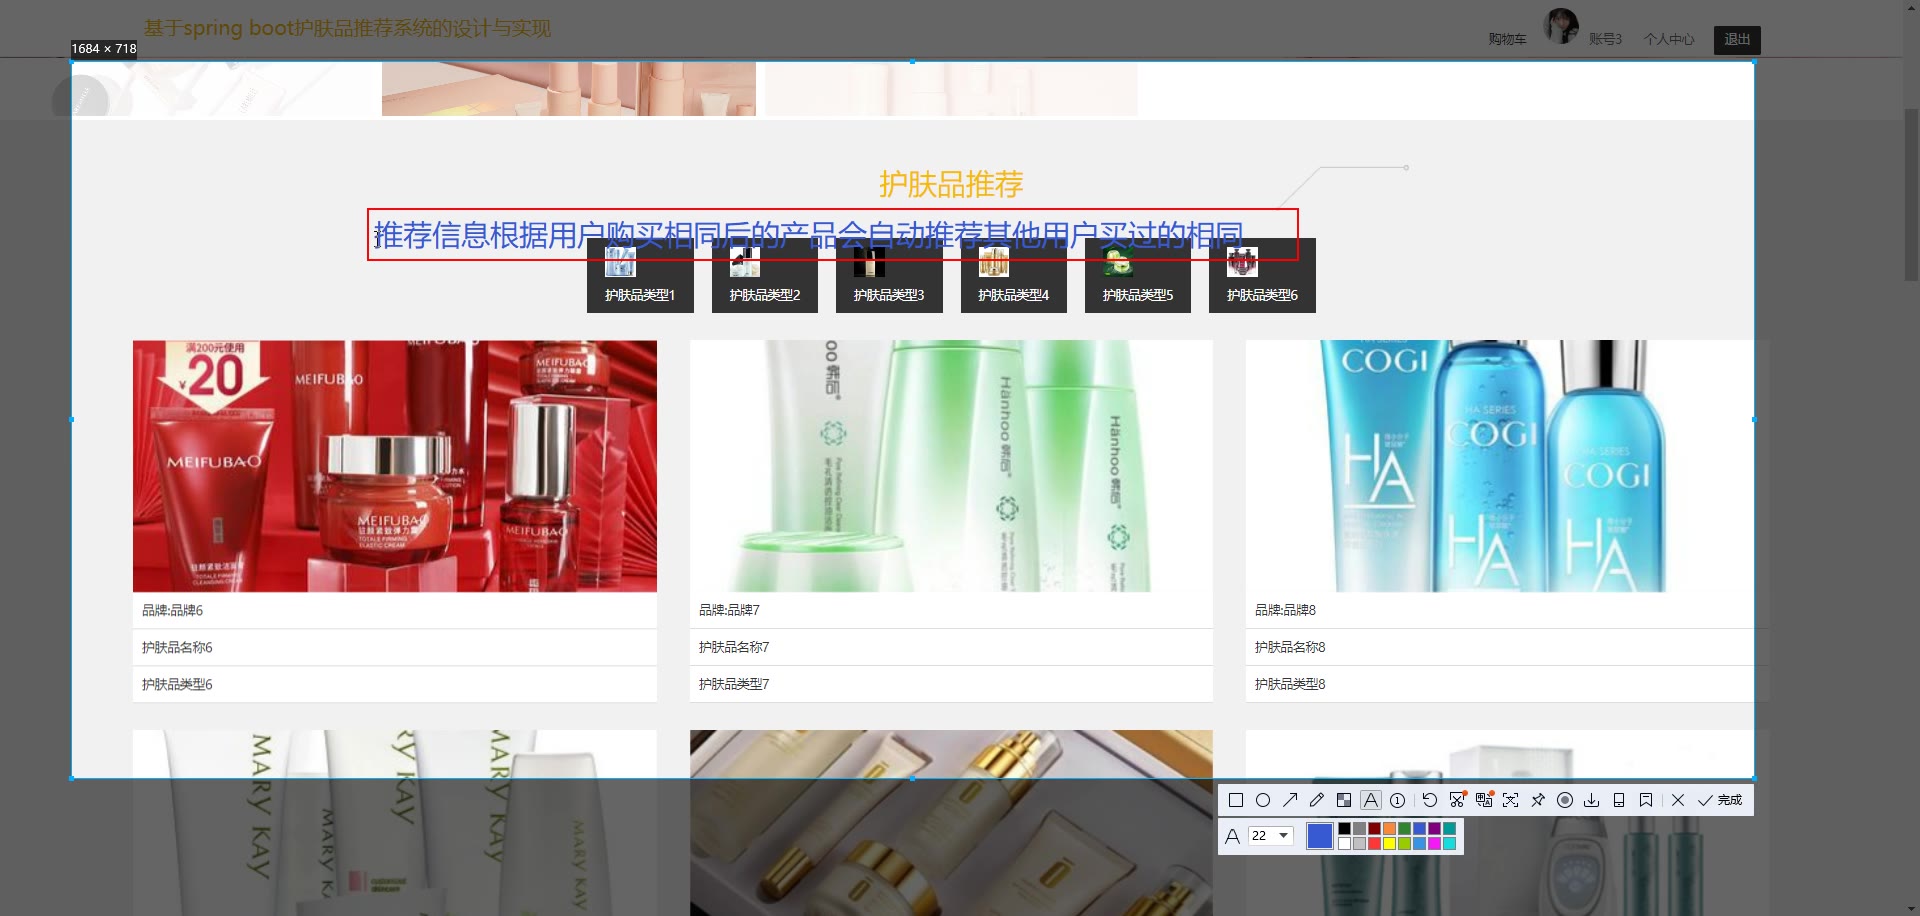Open the MARY KAY product image
This screenshot has width=1920, height=916.
point(395,822)
